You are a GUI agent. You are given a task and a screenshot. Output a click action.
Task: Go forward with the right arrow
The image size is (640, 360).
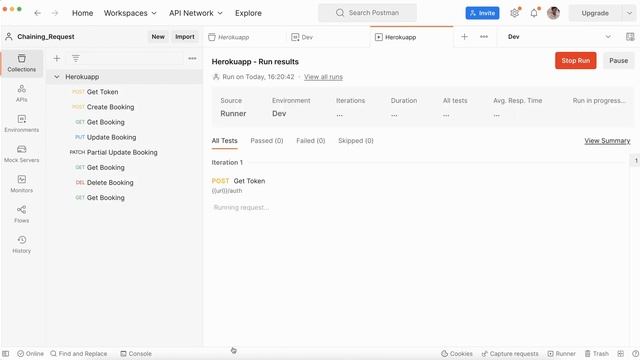pos(55,13)
